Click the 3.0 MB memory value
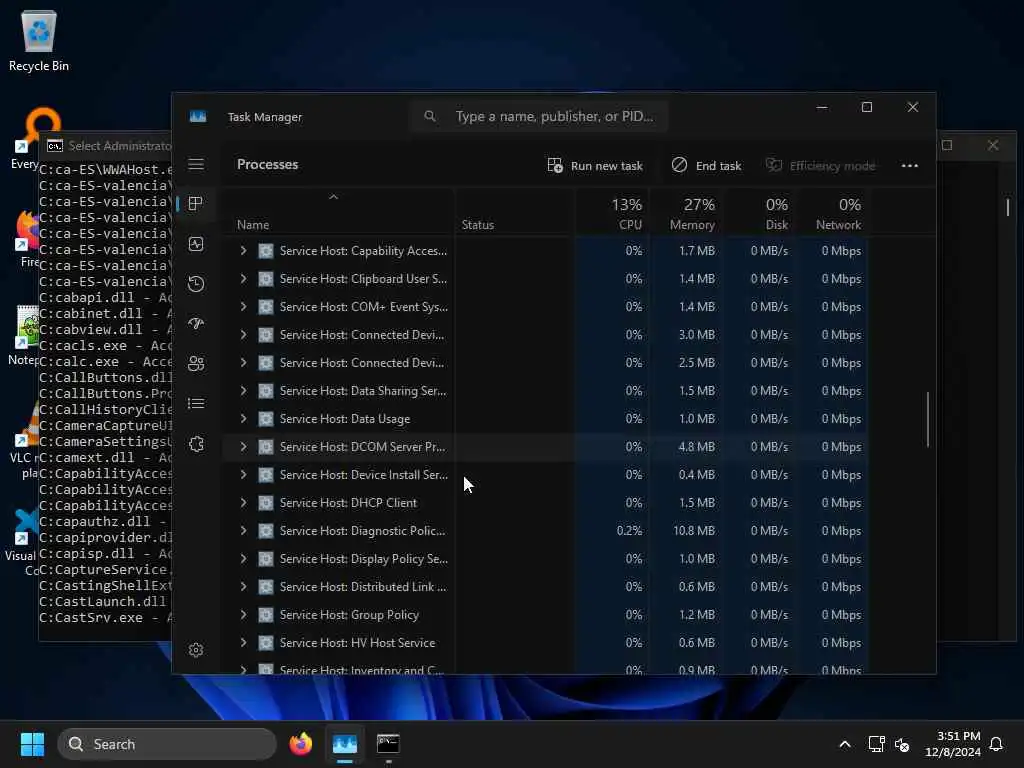 (x=696, y=335)
